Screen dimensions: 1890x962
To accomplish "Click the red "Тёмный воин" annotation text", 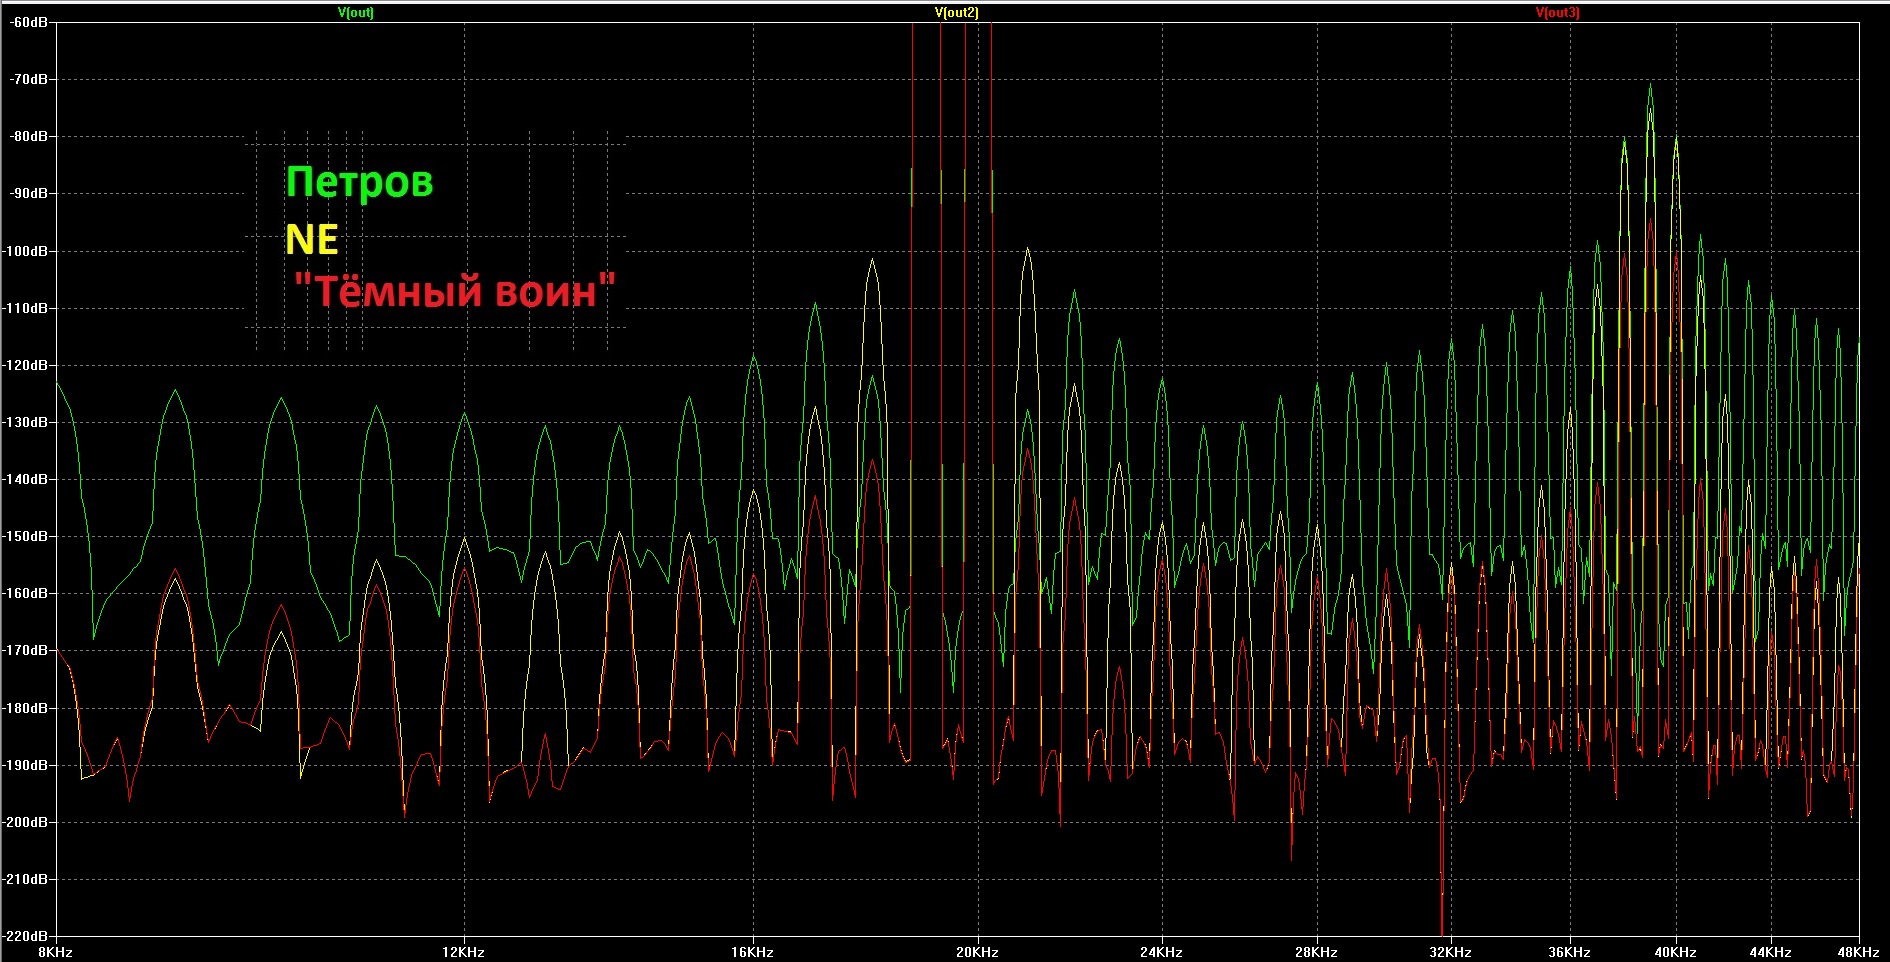I will click(455, 291).
